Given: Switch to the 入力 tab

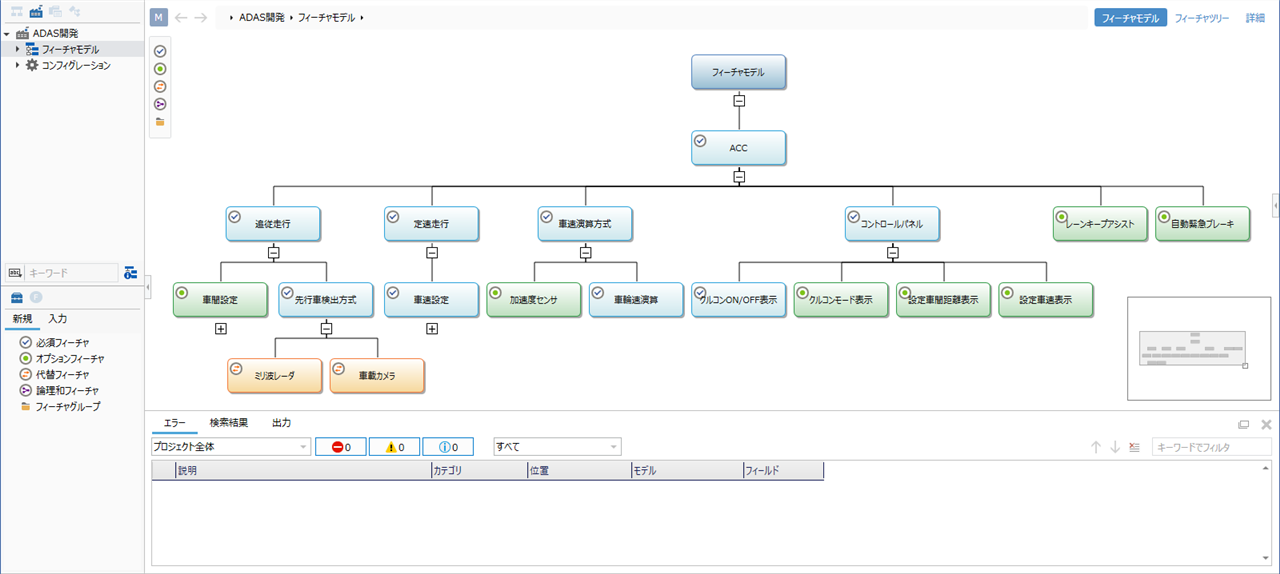Looking at the screenshot, I should tap(58, 318).
